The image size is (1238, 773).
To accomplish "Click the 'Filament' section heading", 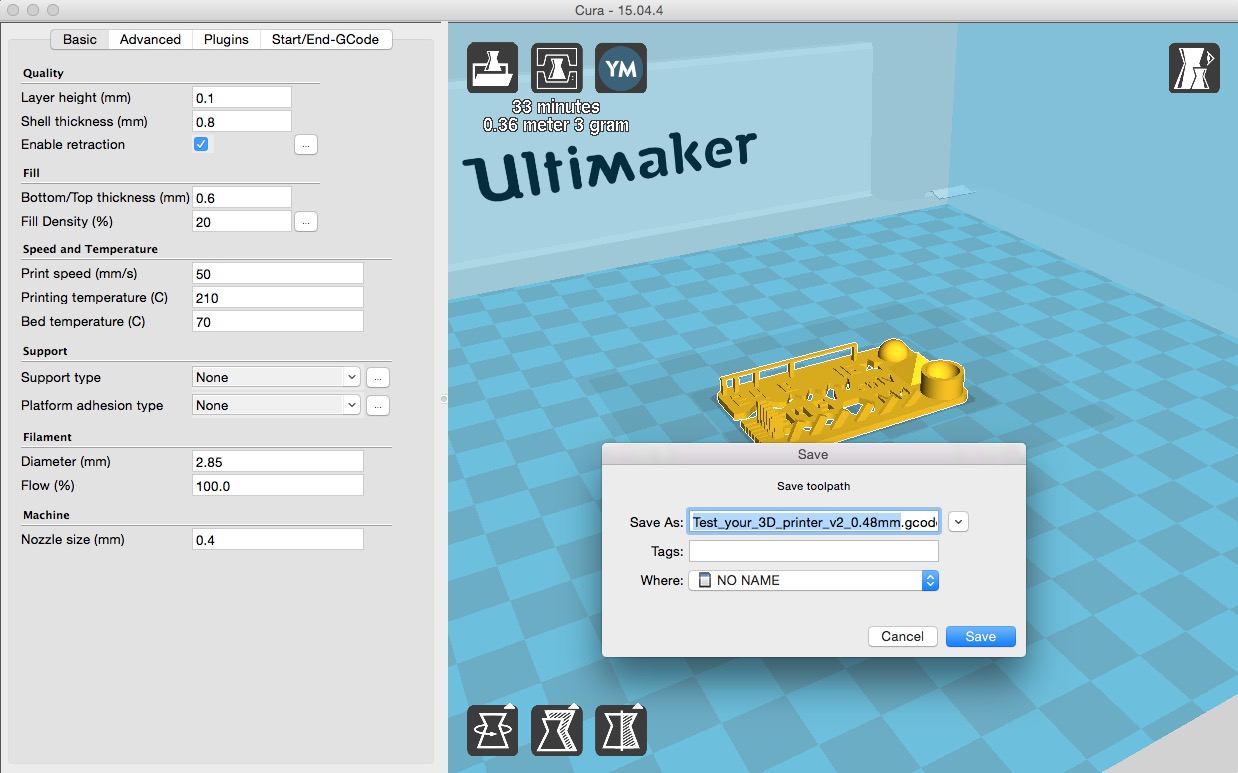I will (47, 437).
